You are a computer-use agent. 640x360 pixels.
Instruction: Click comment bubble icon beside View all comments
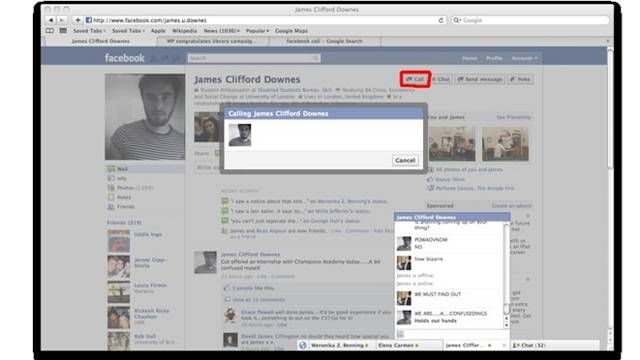coord(227,300)
